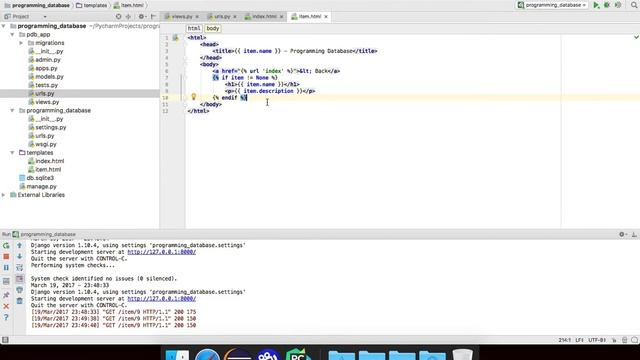The width and height of the screenshot is (640, 360).
Task: Hide the Project tool window
Action: coord(153,17)
